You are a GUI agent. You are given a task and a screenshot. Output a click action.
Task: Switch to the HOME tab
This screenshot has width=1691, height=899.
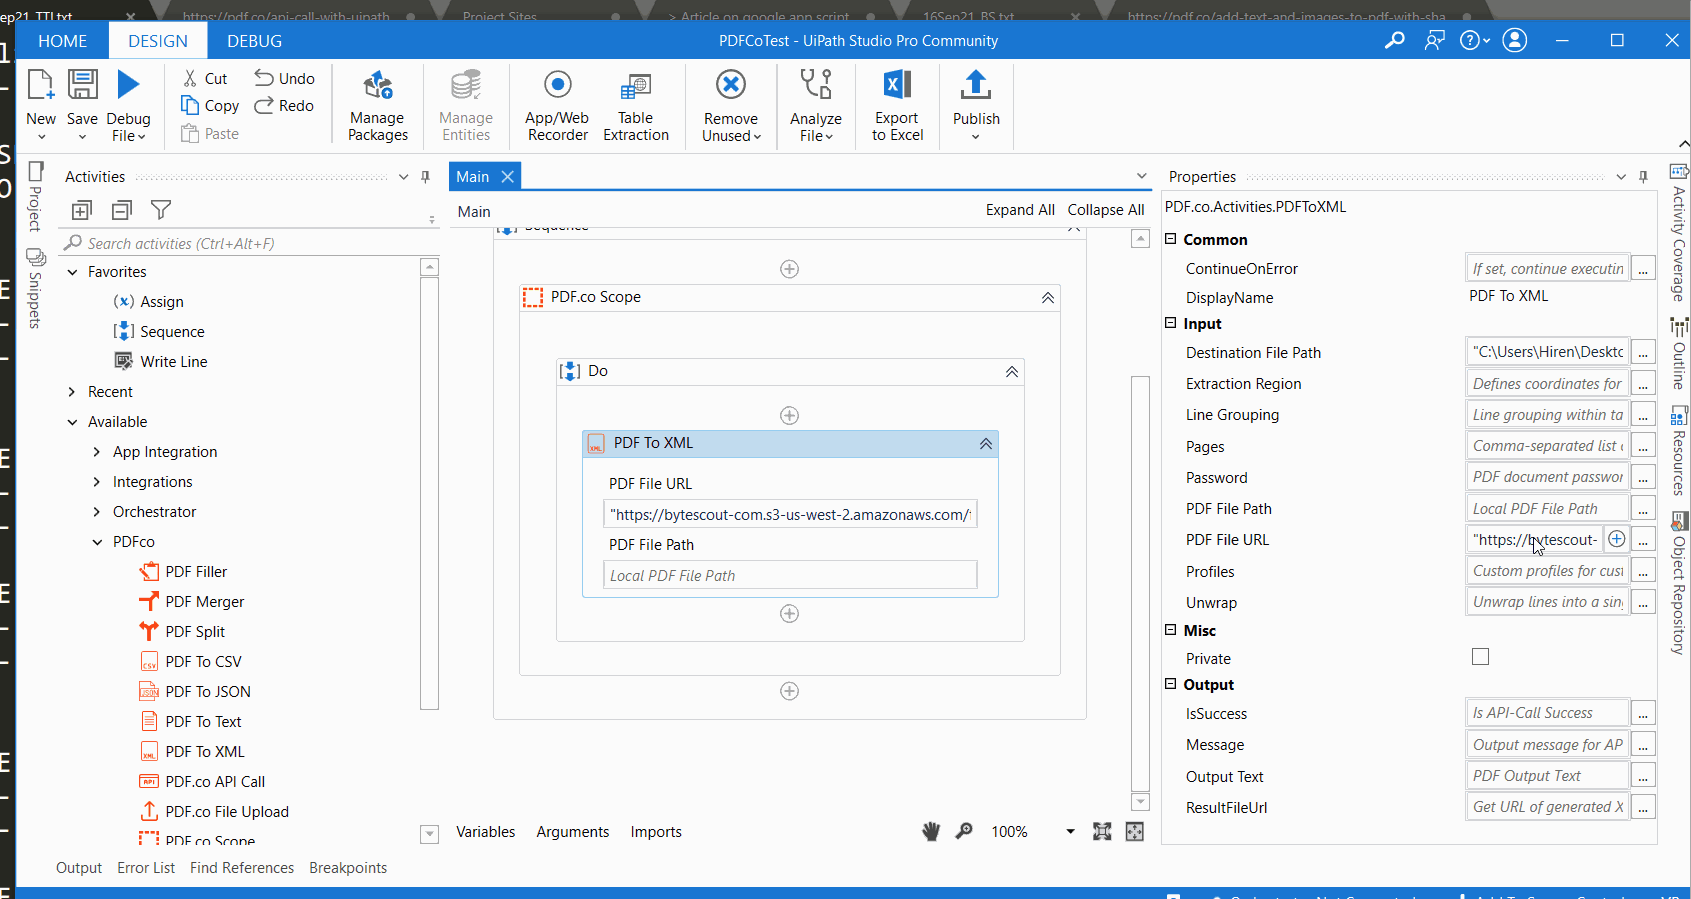[62, 41]
